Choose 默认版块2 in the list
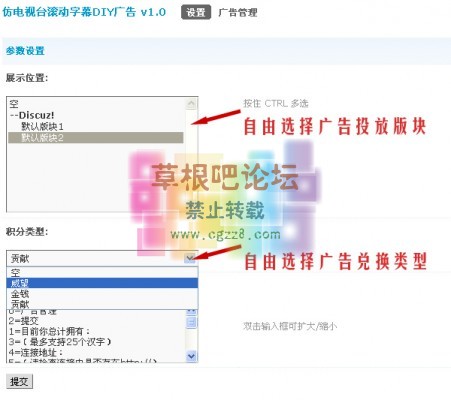 (x=96, y=137)
